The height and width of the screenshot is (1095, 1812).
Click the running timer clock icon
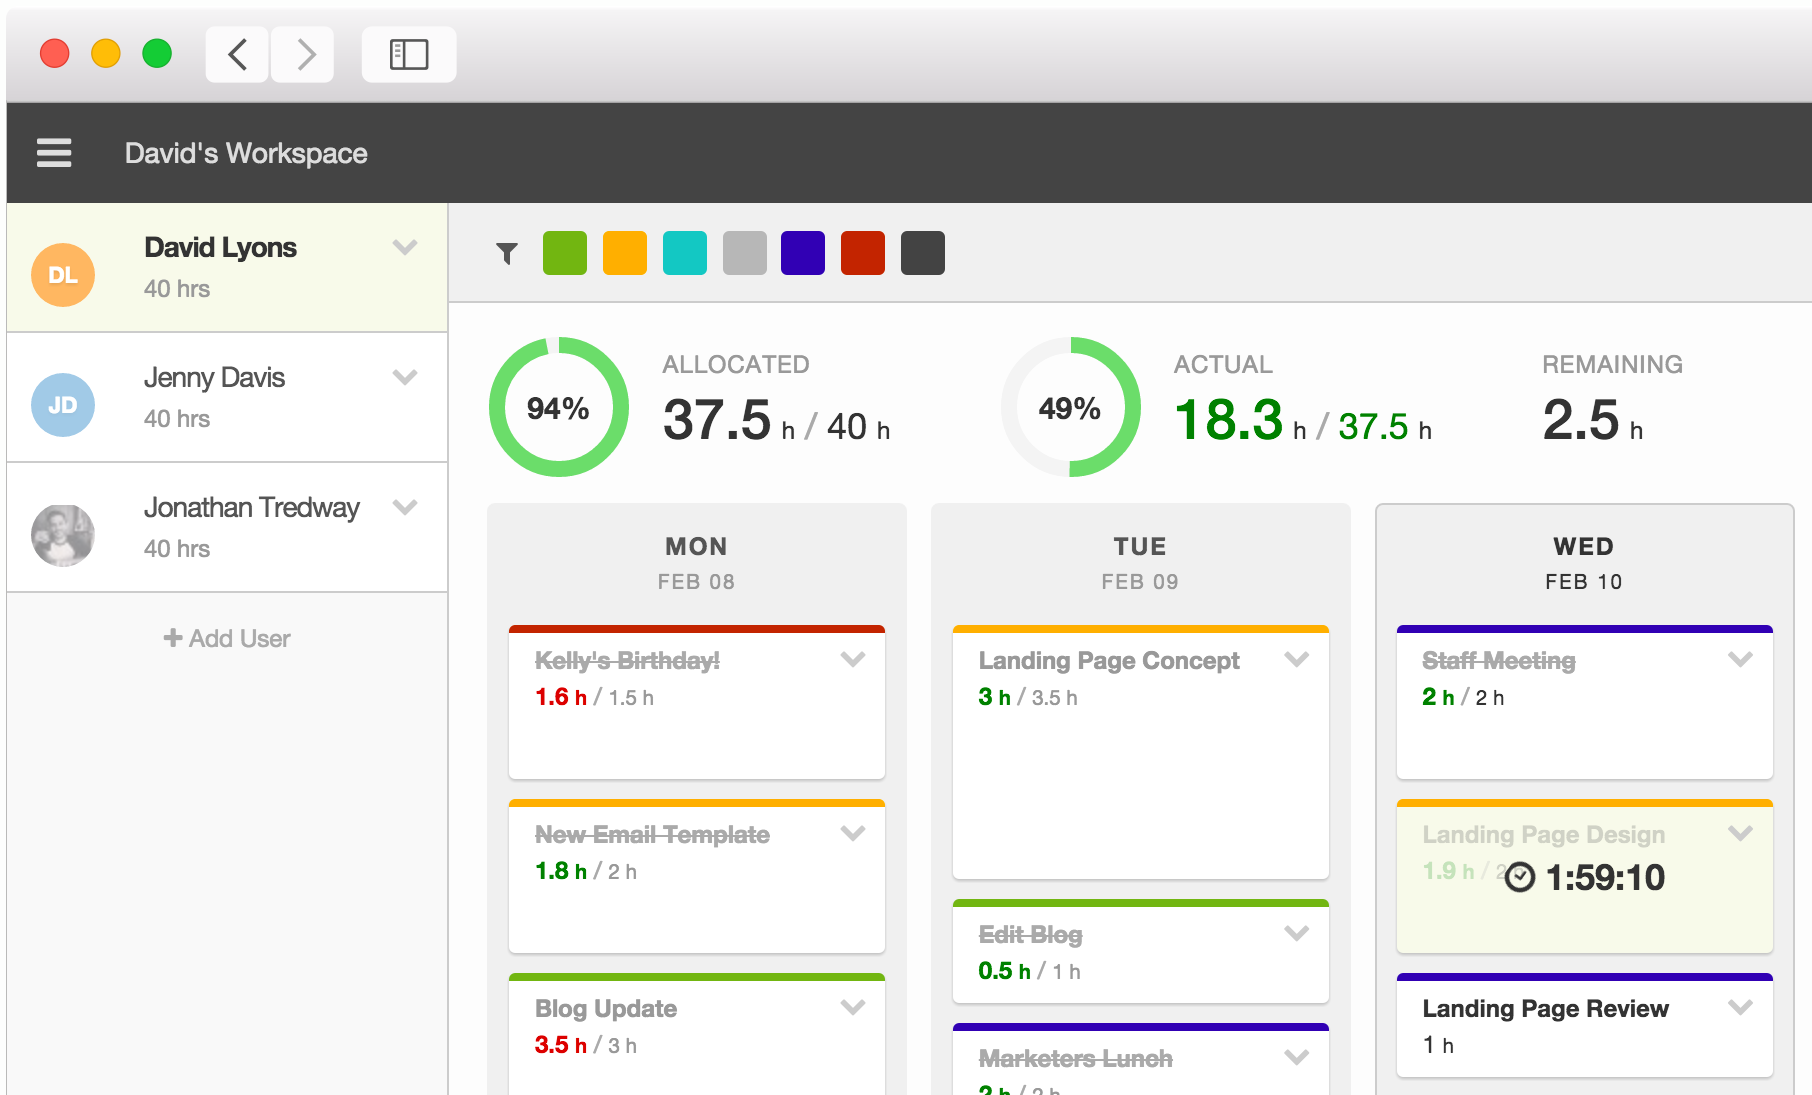coord(1520,877)
